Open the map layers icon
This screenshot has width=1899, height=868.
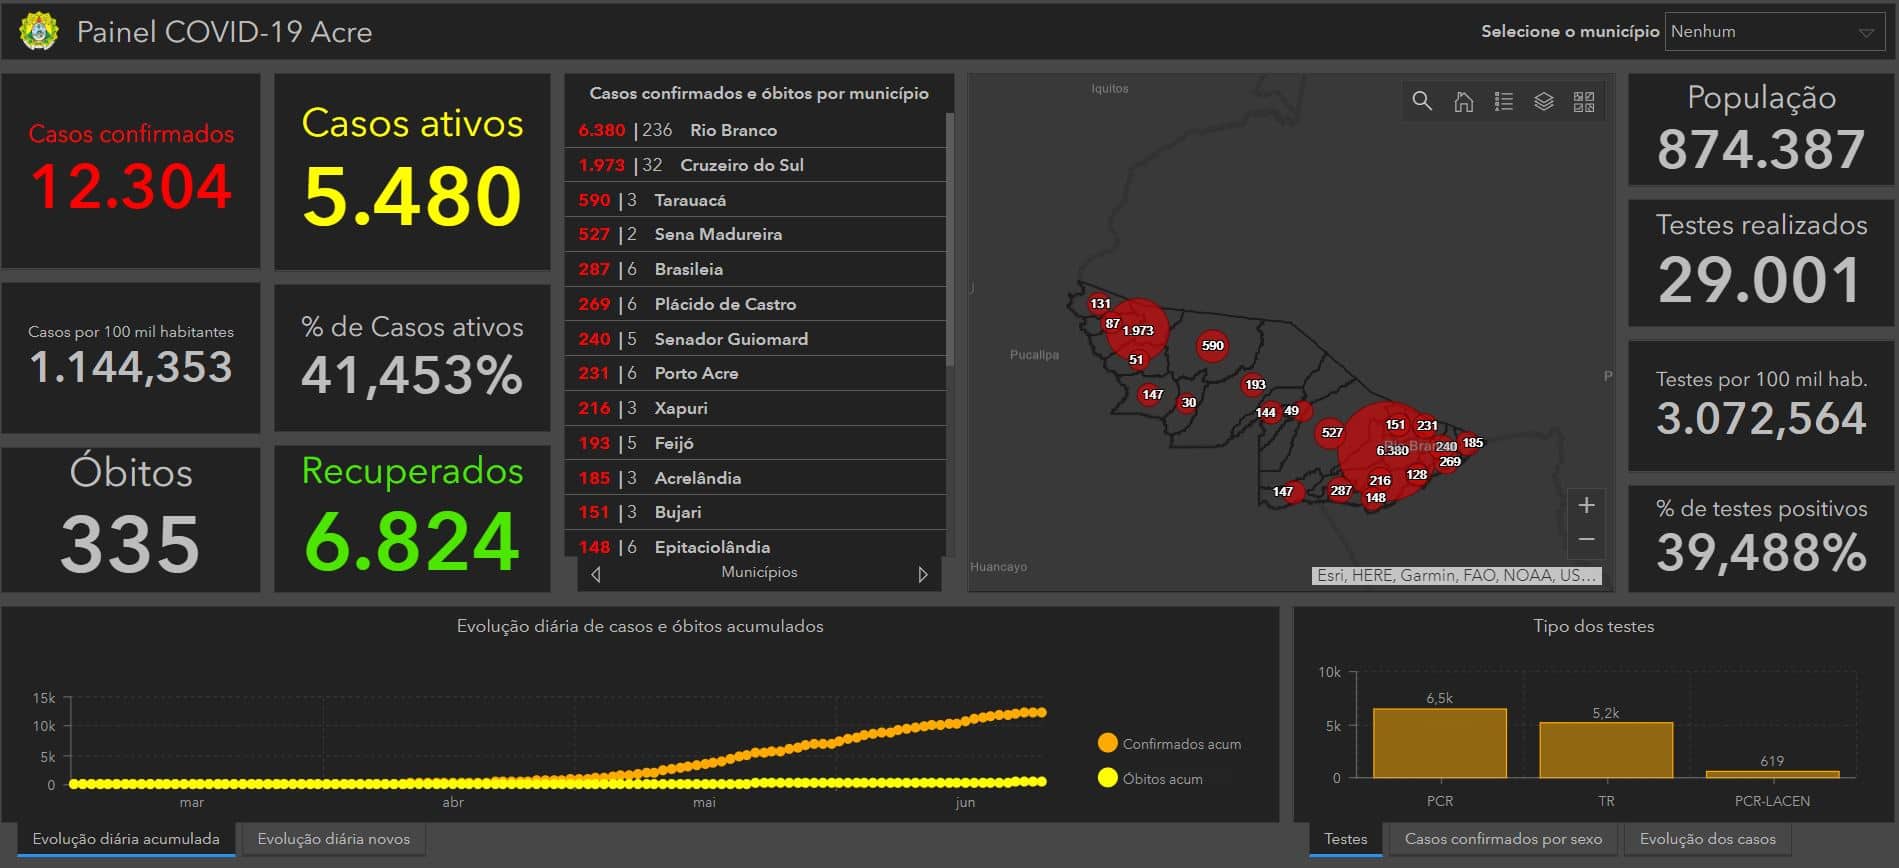coord(1543,101)
